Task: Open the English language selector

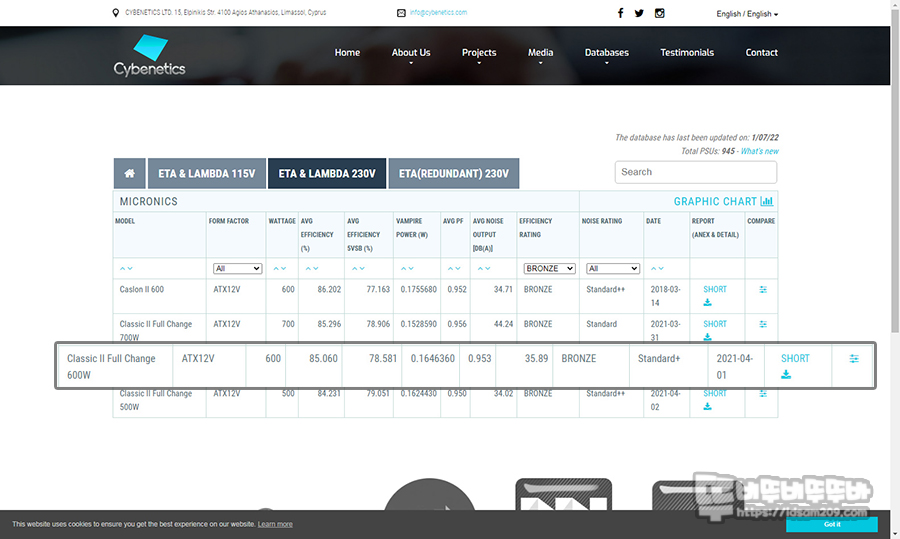Action: coord(747,14)
